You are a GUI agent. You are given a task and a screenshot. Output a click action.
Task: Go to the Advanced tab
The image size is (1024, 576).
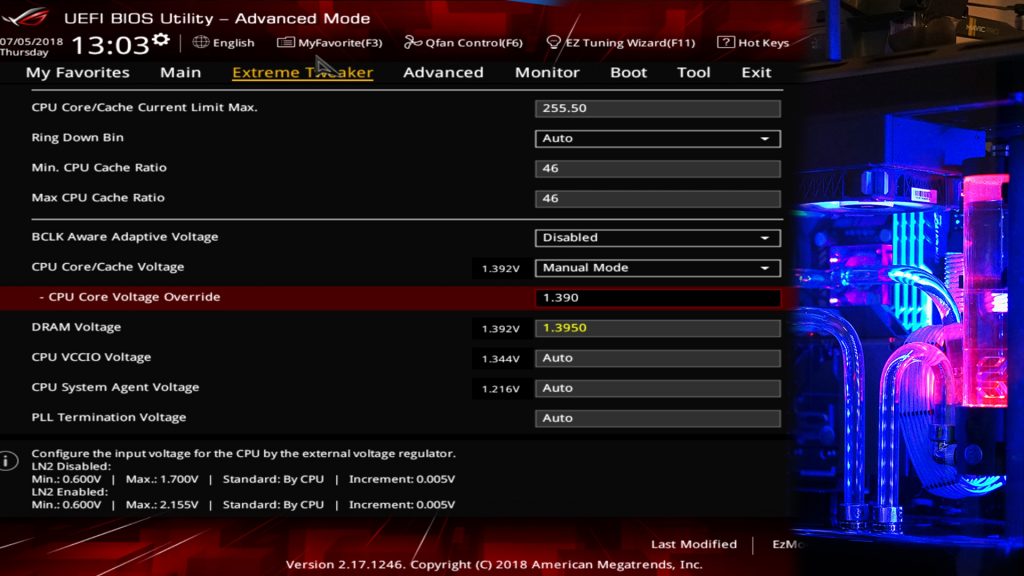(443, 72)
